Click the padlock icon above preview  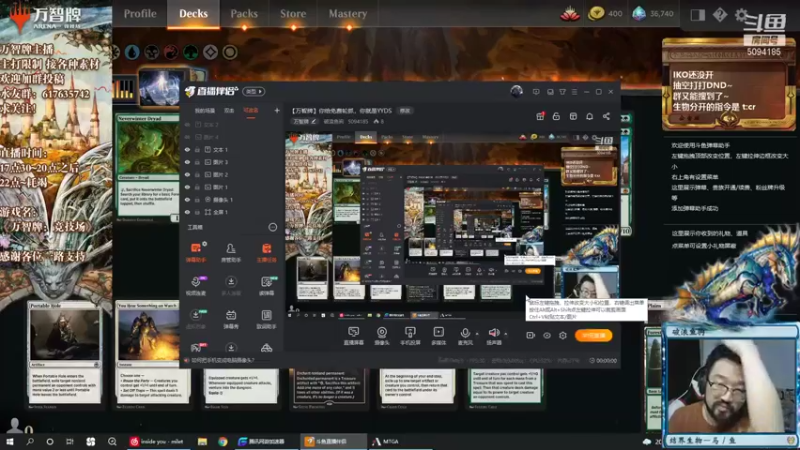[x=556, y=116]
